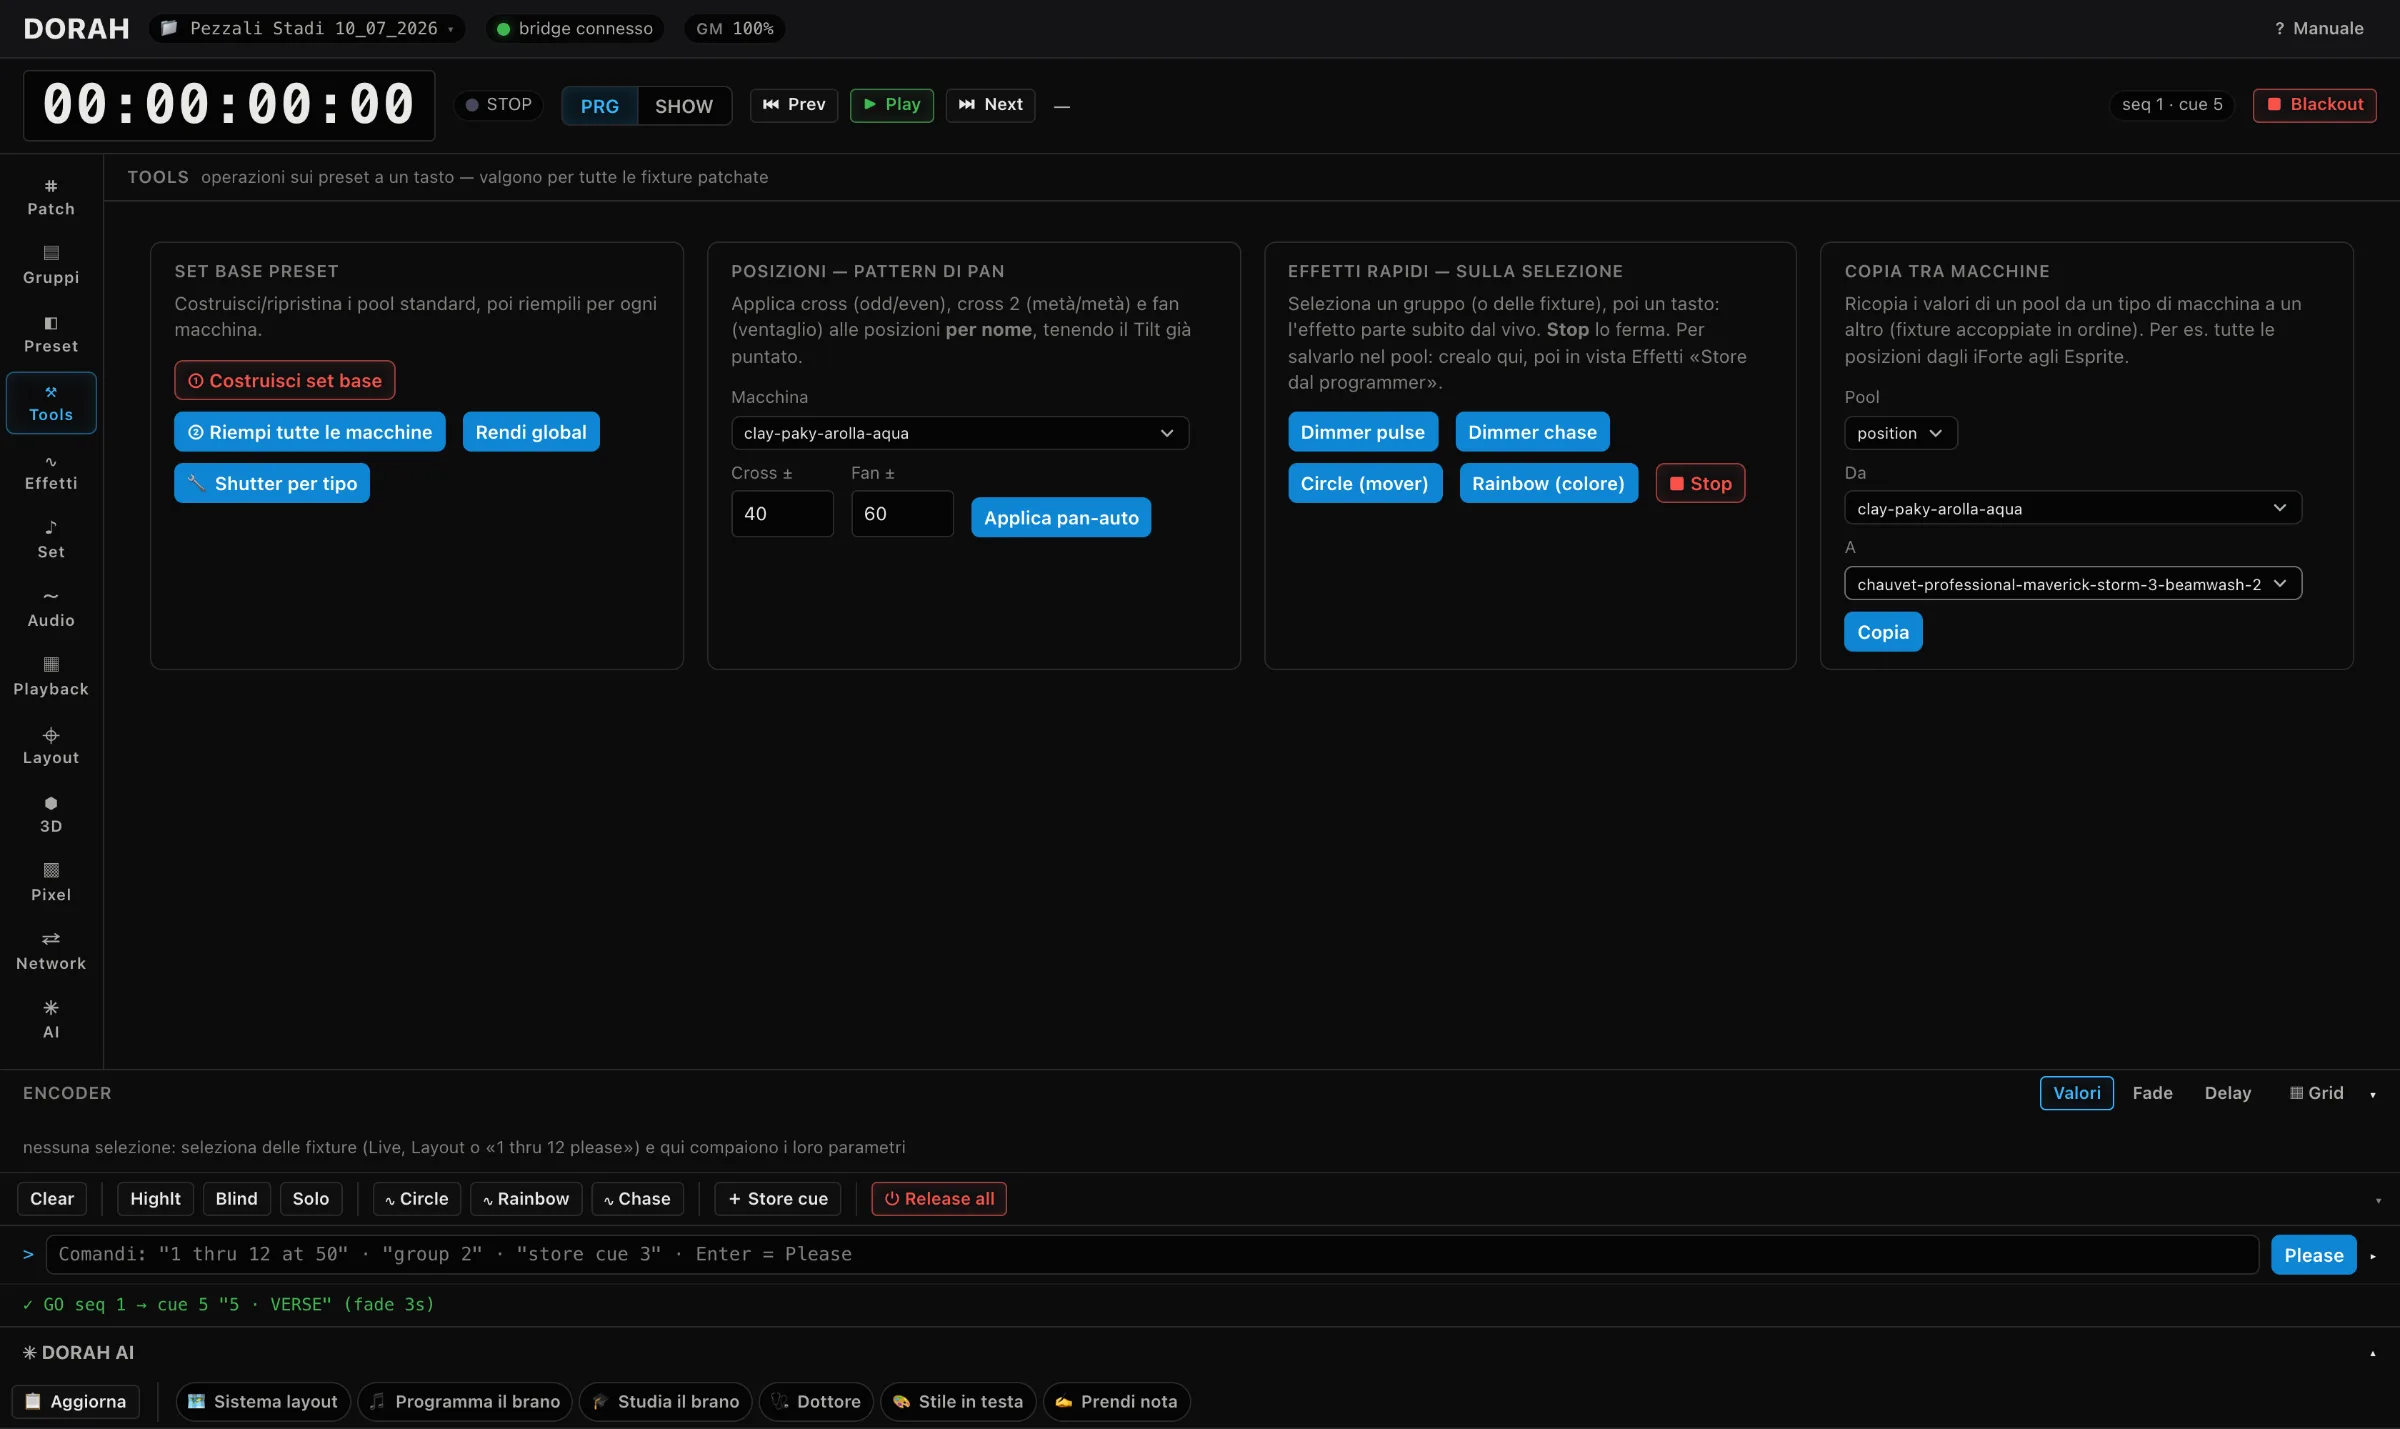This screenshot has height=1429, width=2400.
Task: Collapse the Encoder panel arrow
Action: (2373, 1095)
